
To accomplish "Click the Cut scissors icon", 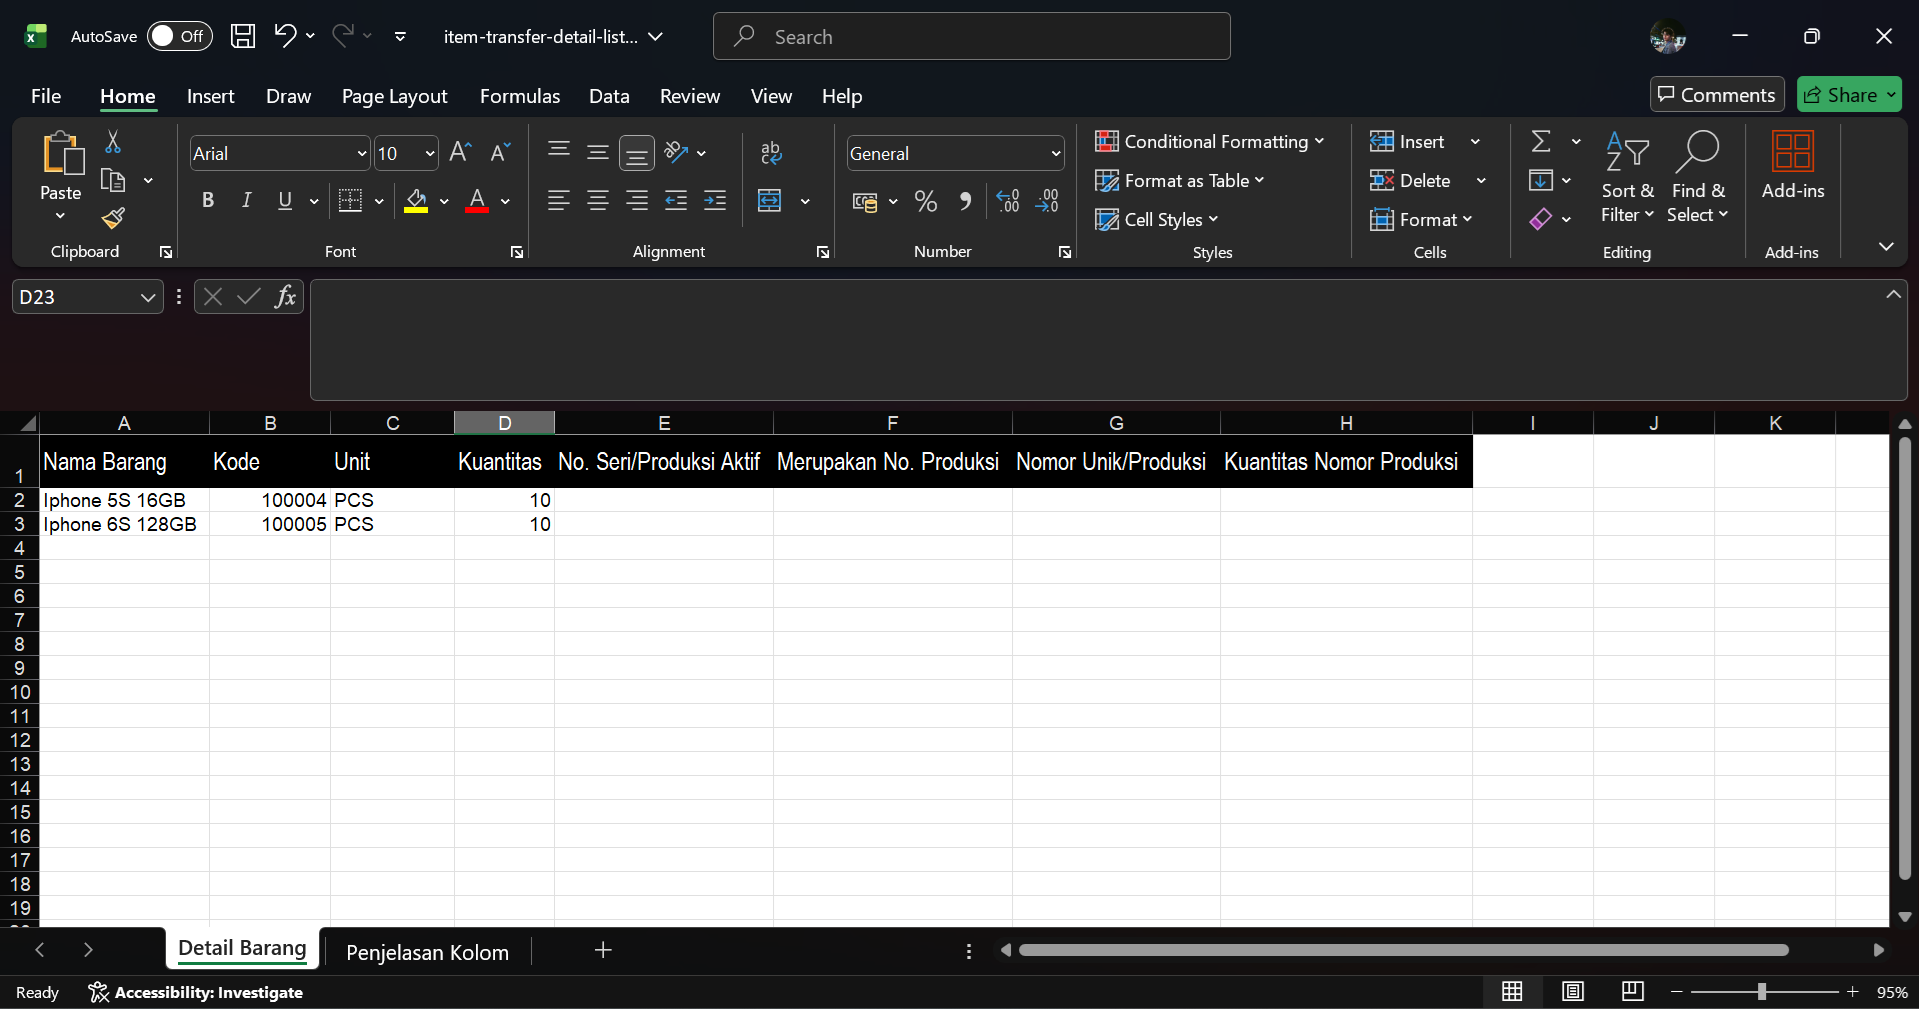I will point(113,143).
